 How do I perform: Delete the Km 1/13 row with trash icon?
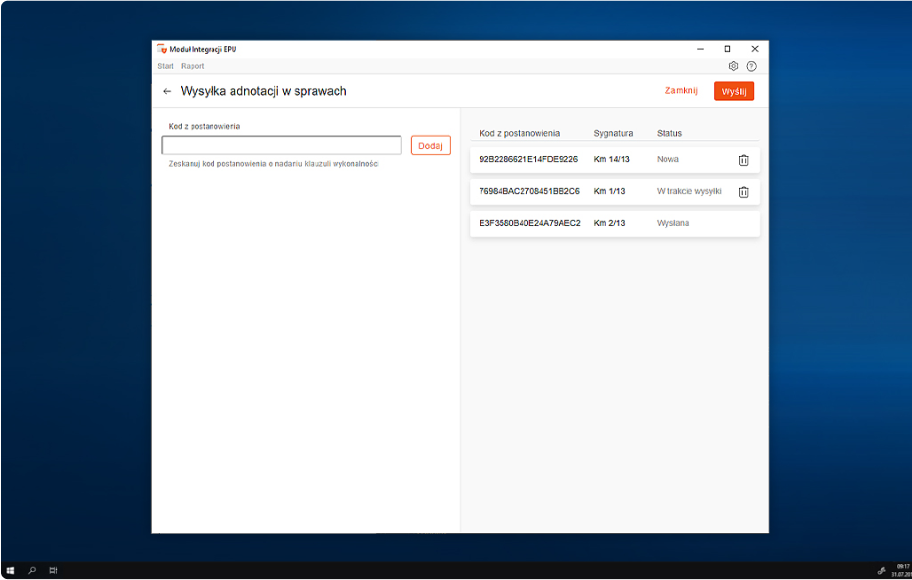[743, 192]
